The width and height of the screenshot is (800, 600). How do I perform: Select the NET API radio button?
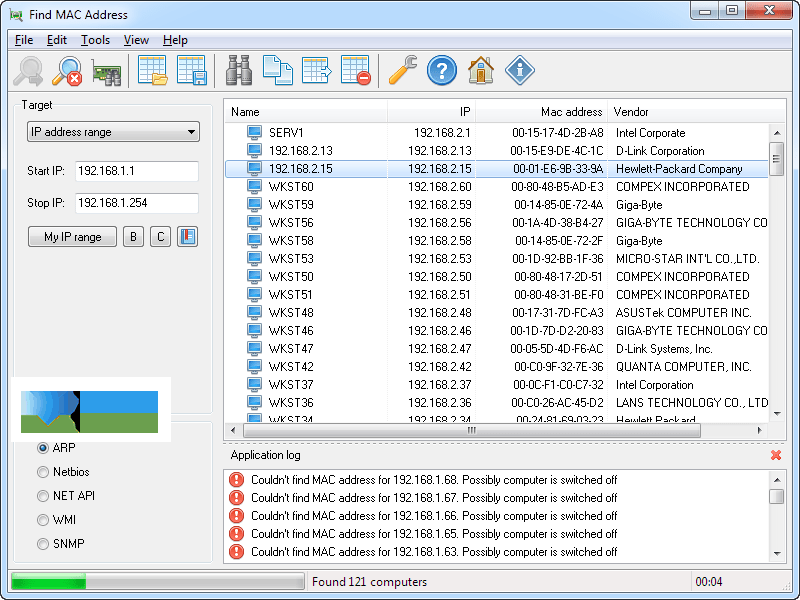[x=43, y=496]
